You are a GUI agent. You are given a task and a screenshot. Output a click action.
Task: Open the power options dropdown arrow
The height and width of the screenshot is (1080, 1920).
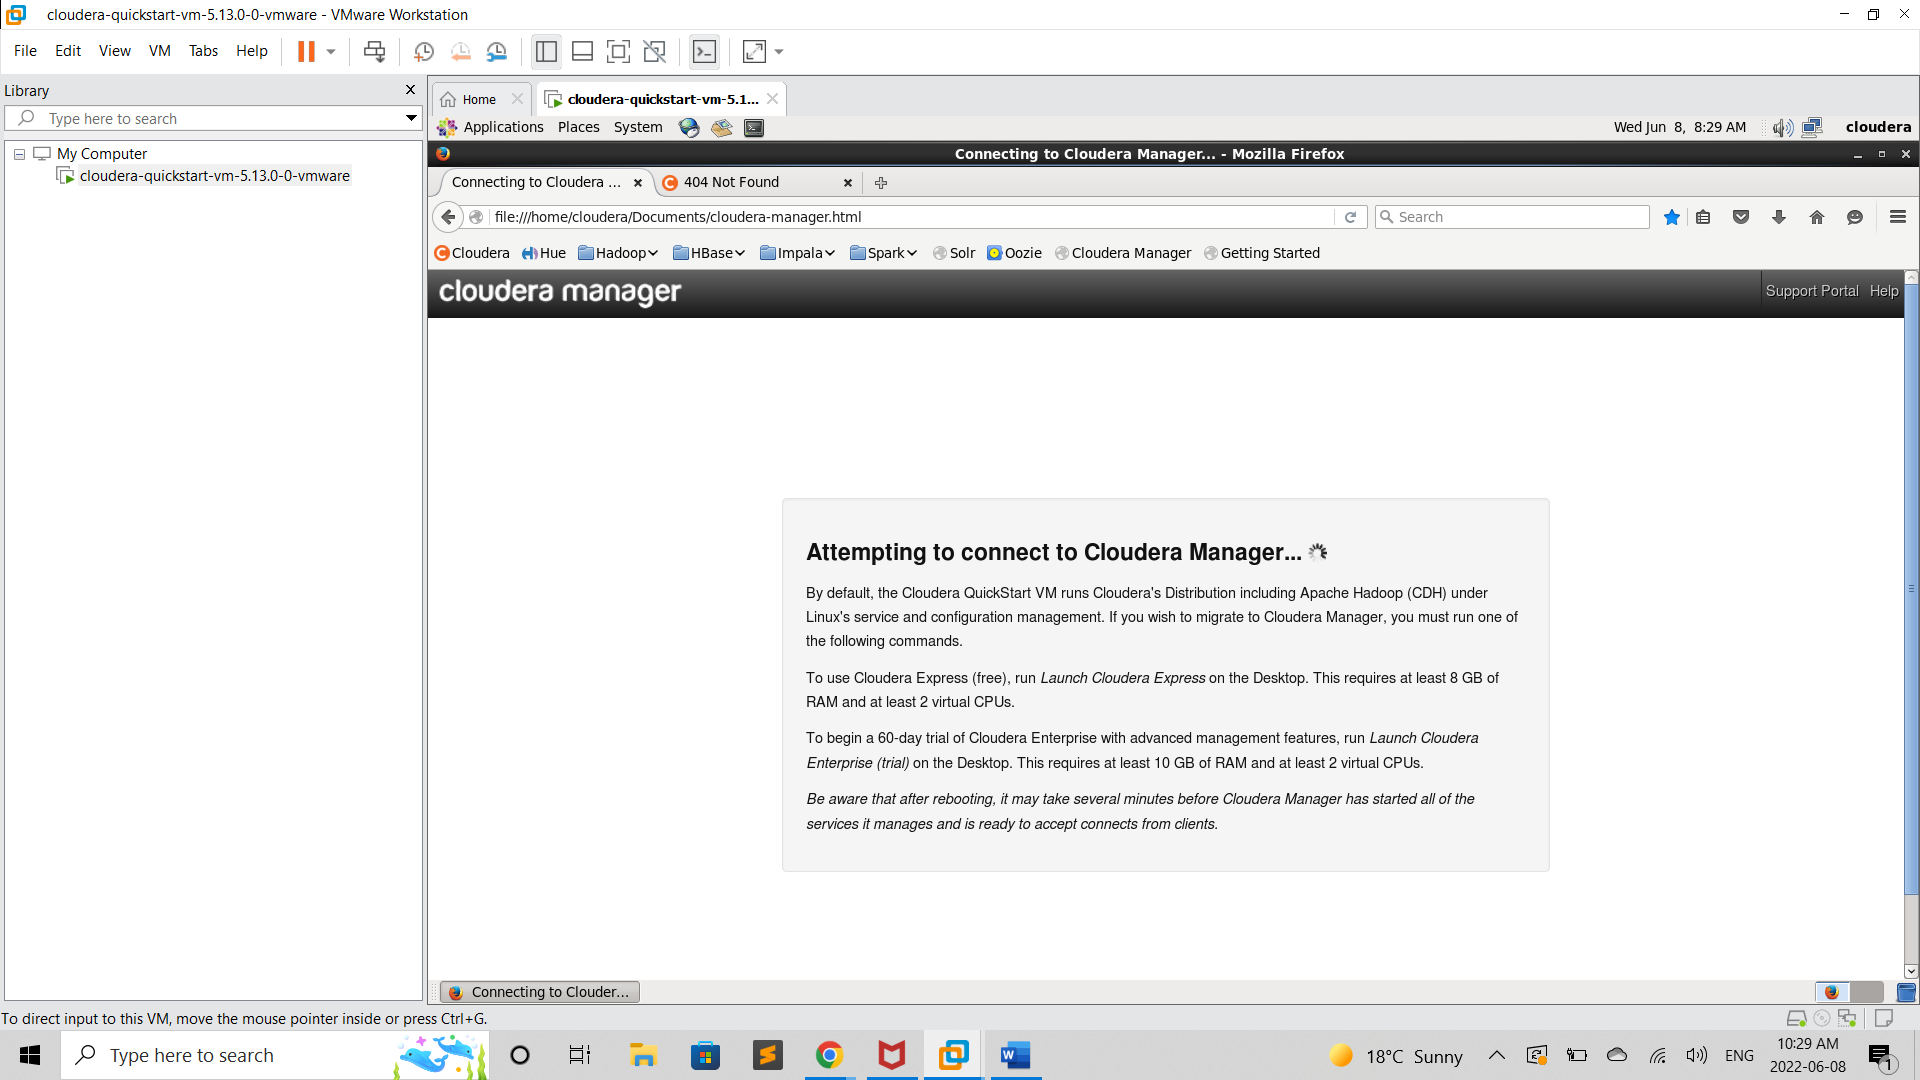point(331,52)
